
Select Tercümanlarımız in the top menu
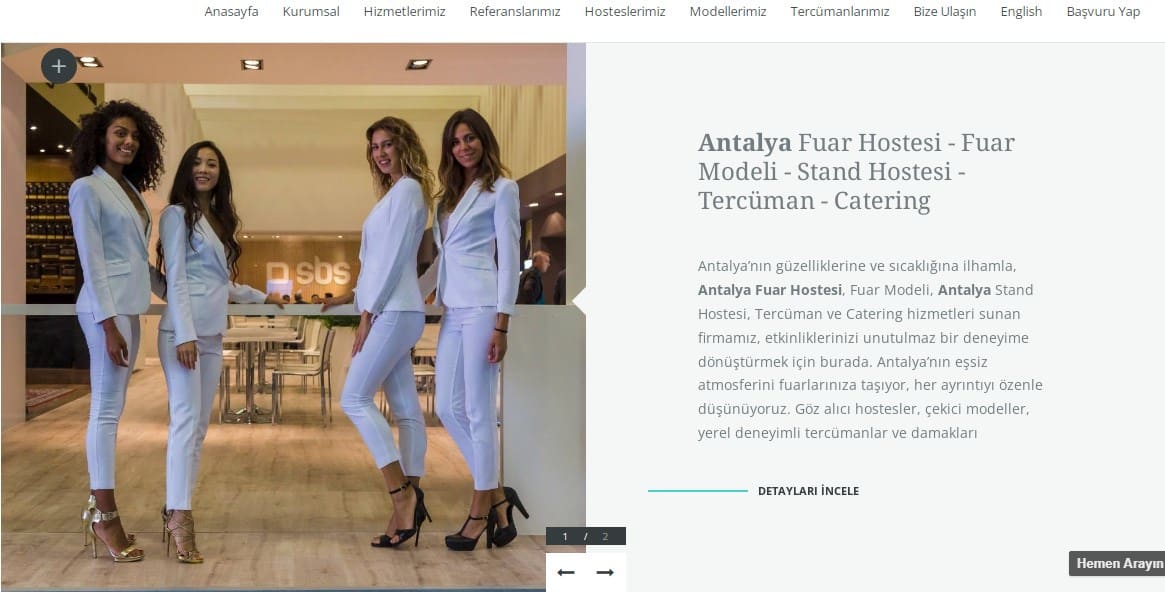coord(840,11)
